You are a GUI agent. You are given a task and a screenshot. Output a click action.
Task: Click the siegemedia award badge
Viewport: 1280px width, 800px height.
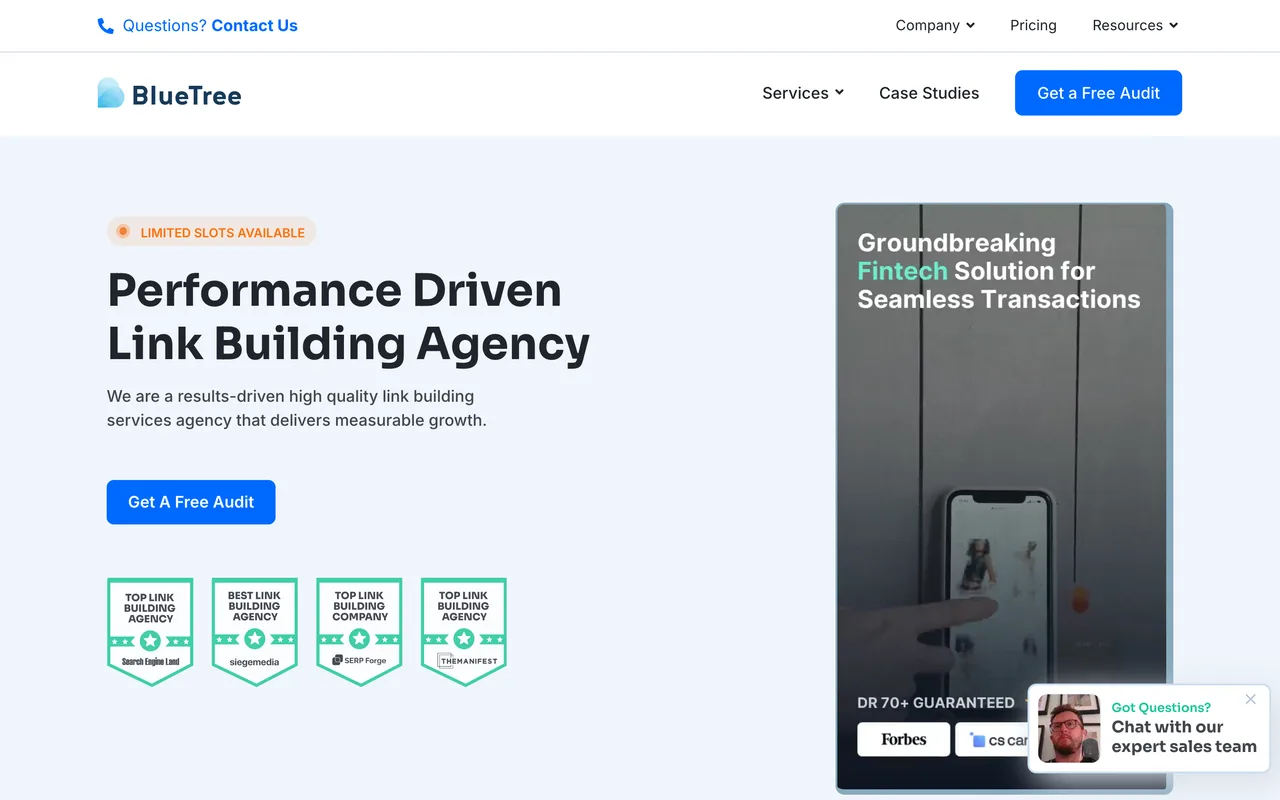[255, 632]
